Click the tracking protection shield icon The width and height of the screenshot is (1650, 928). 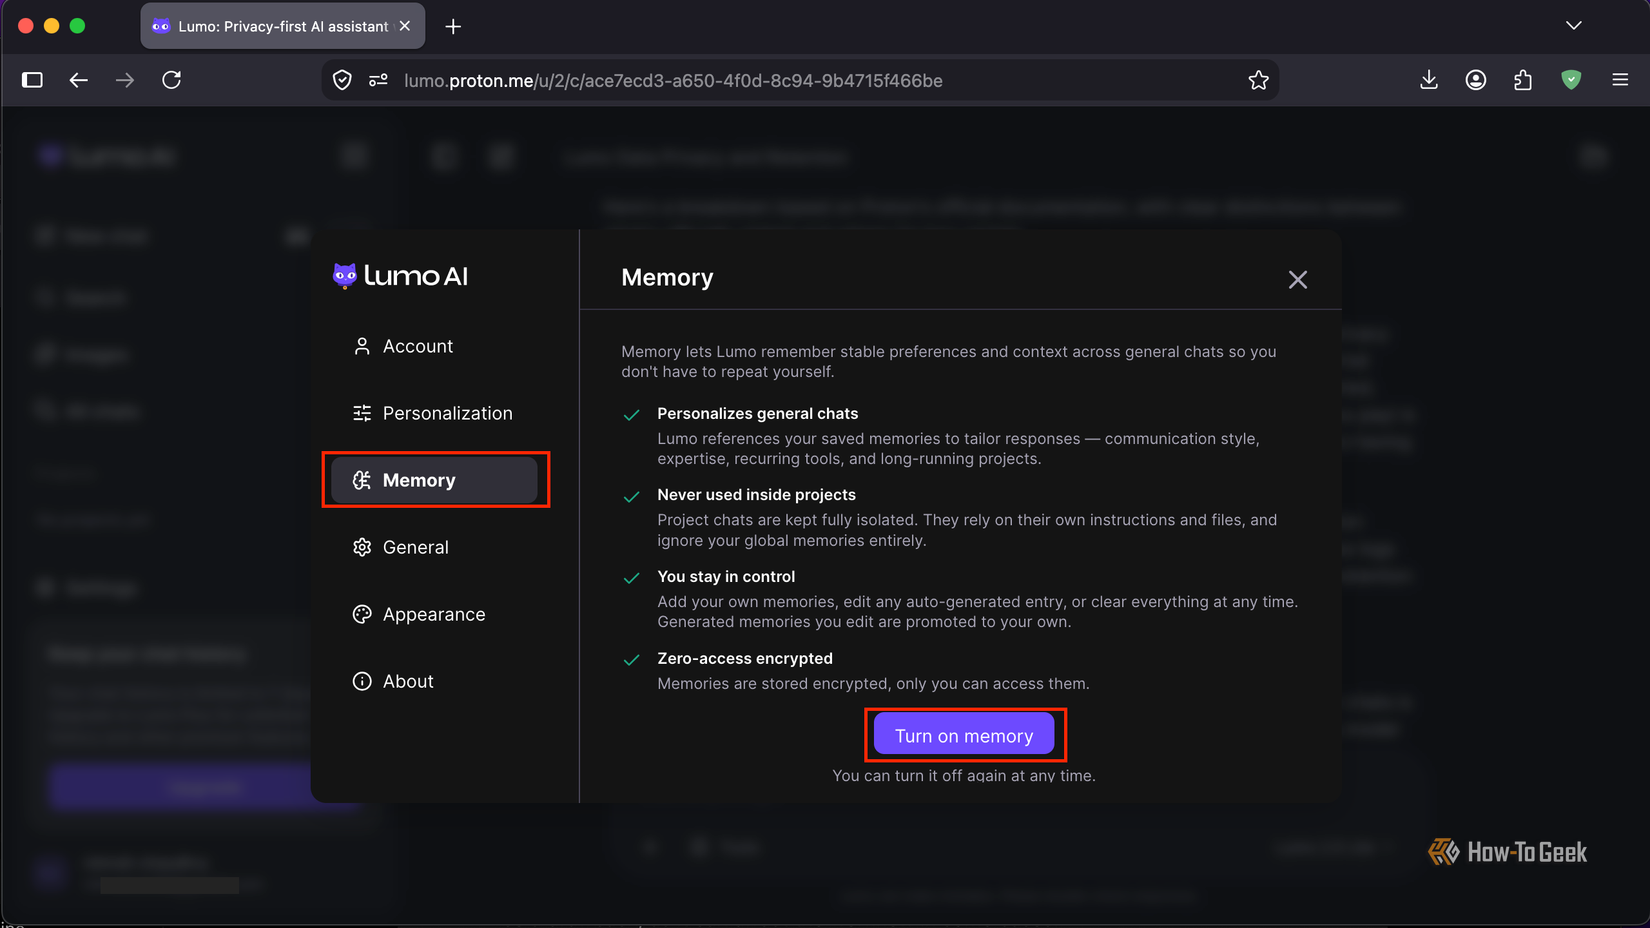click(342, 80)
